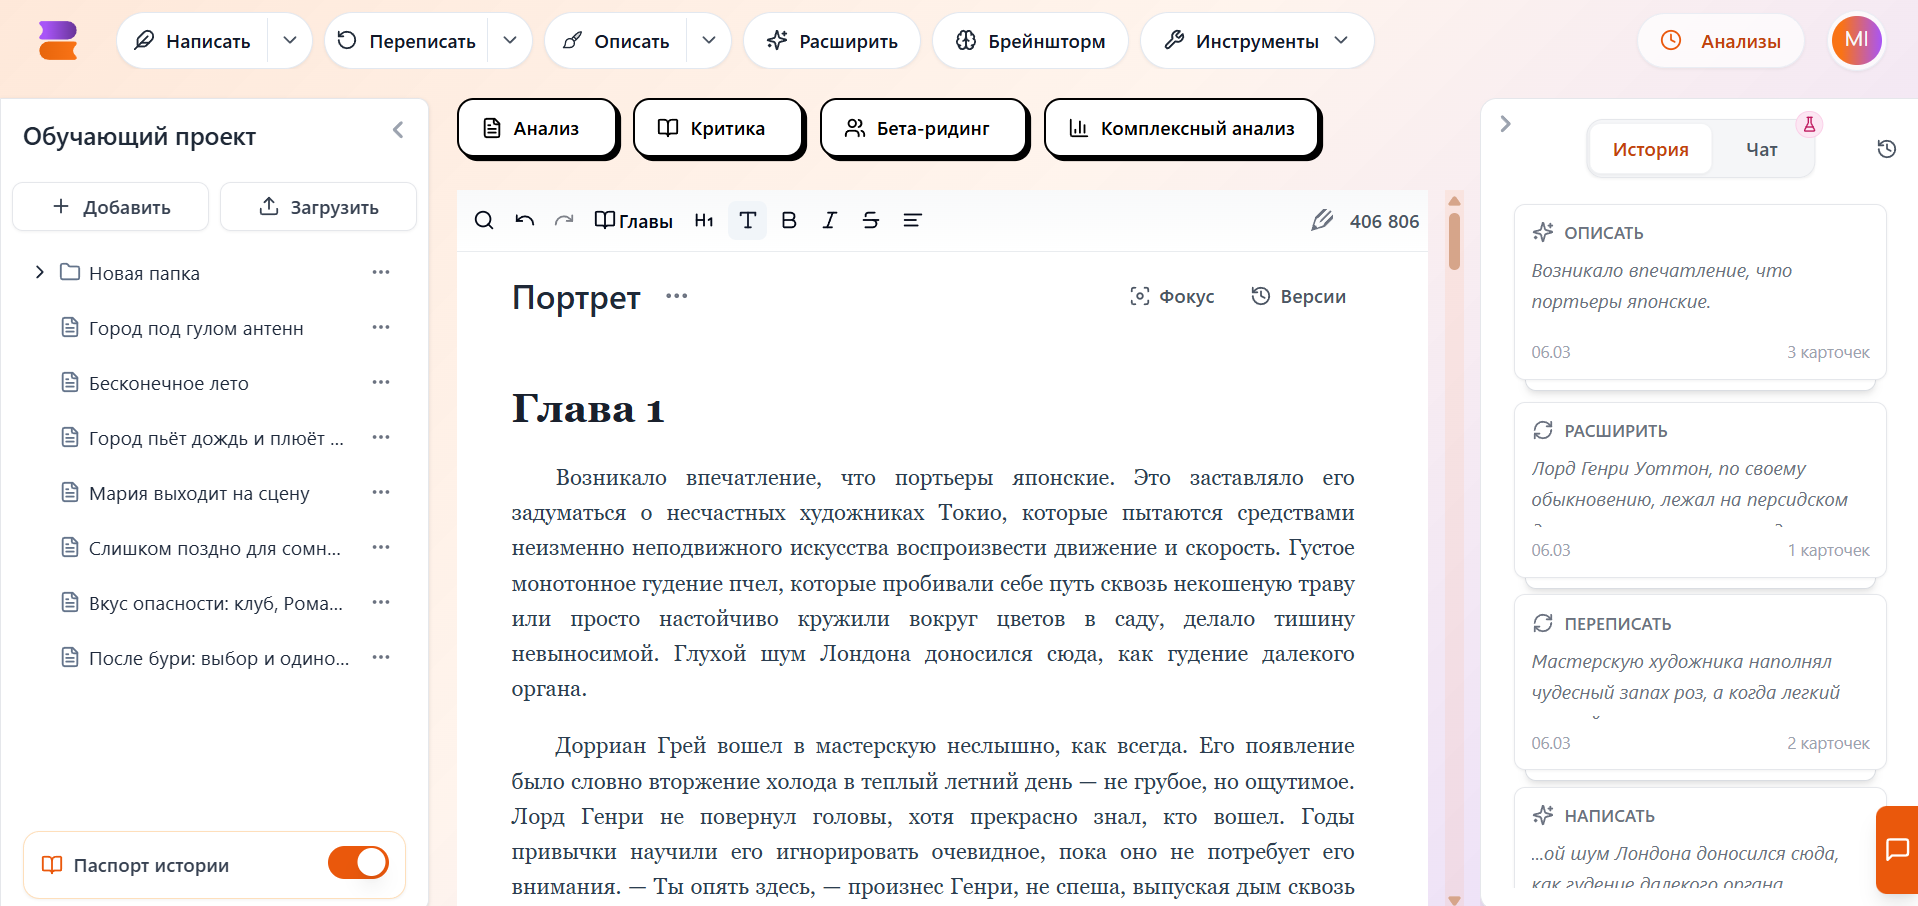The image size is (1918, 906).
Task: Switch to the История tab
Action: click(x=1650, y=149)
